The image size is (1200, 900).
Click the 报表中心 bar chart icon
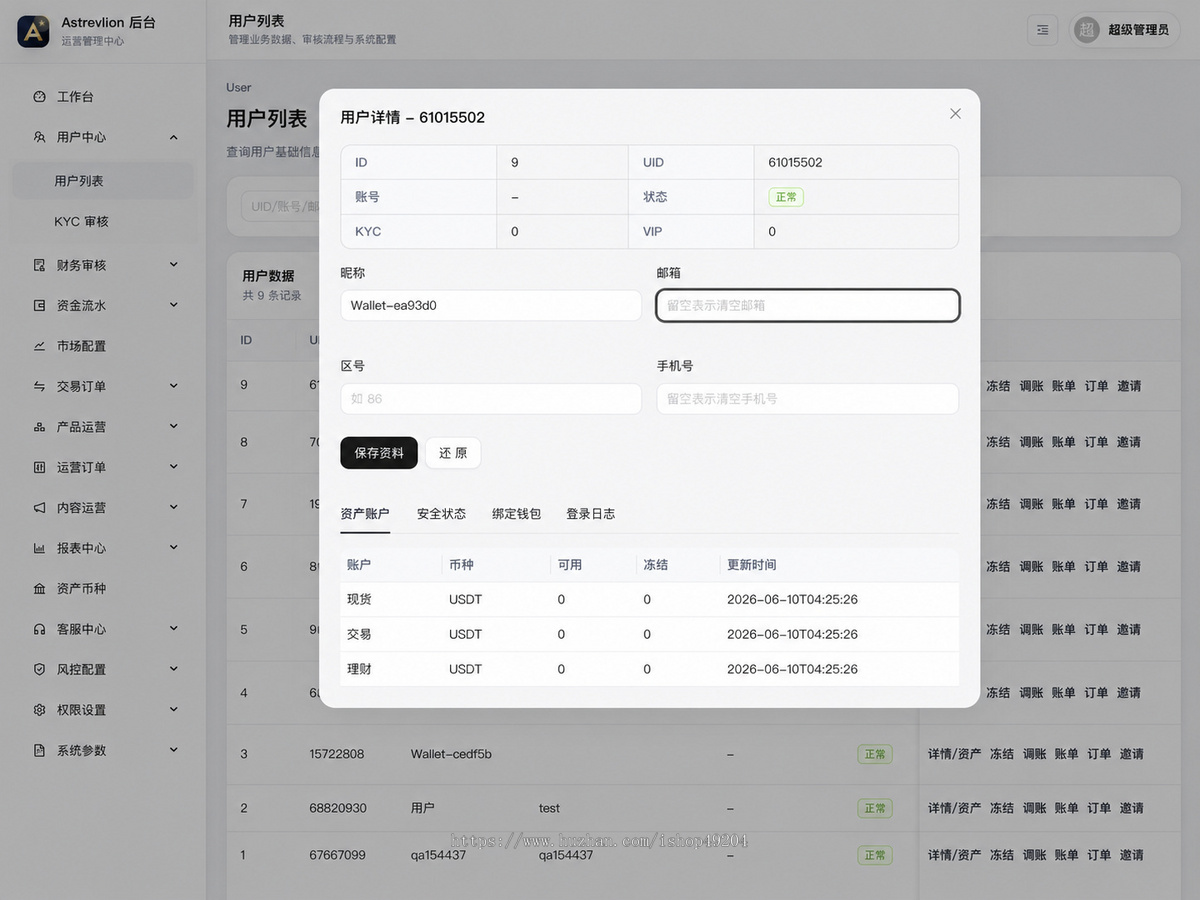[x=39, y=548]
